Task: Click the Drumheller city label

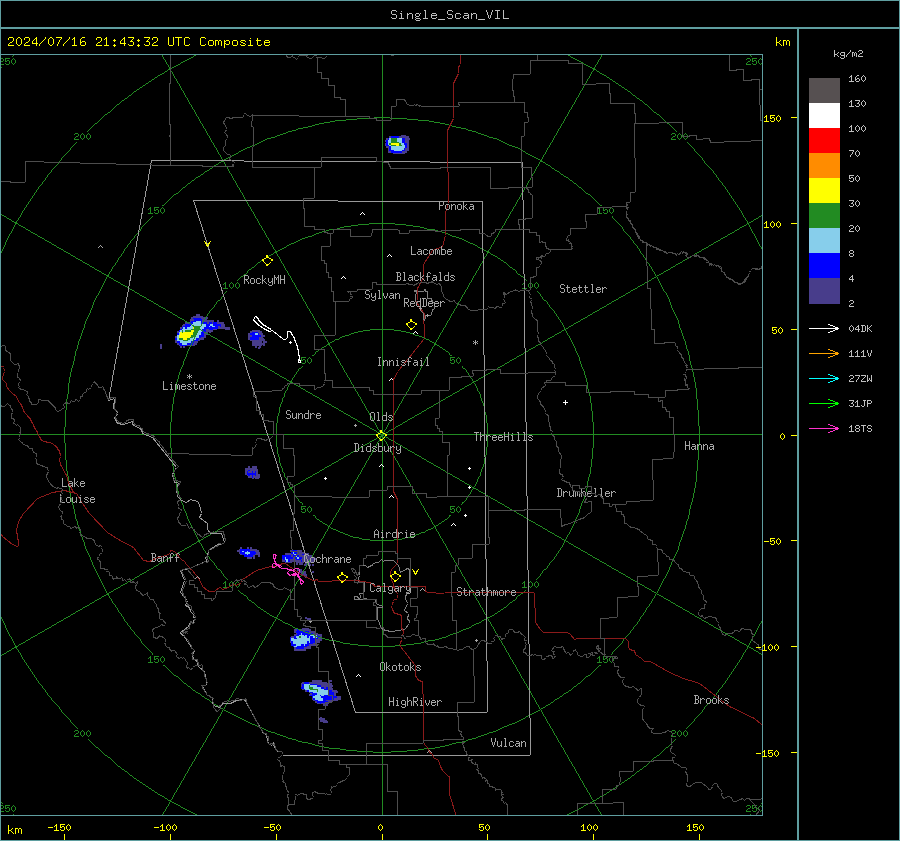Action: coord(586,493)
